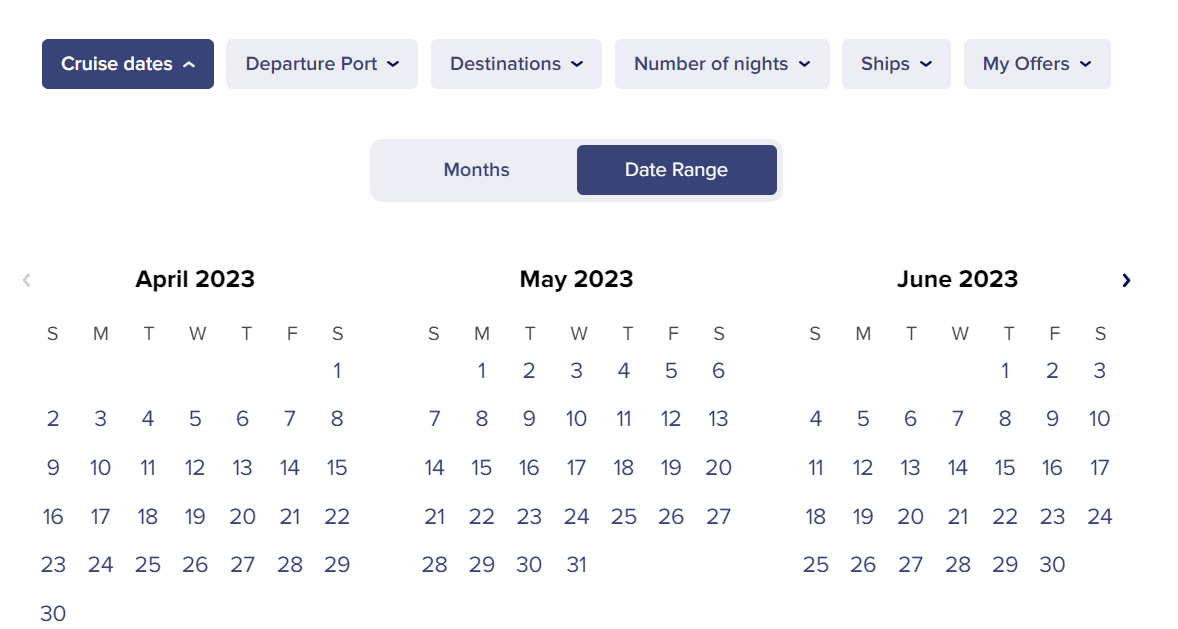Select April 15 in the calendar

[337, 468]
